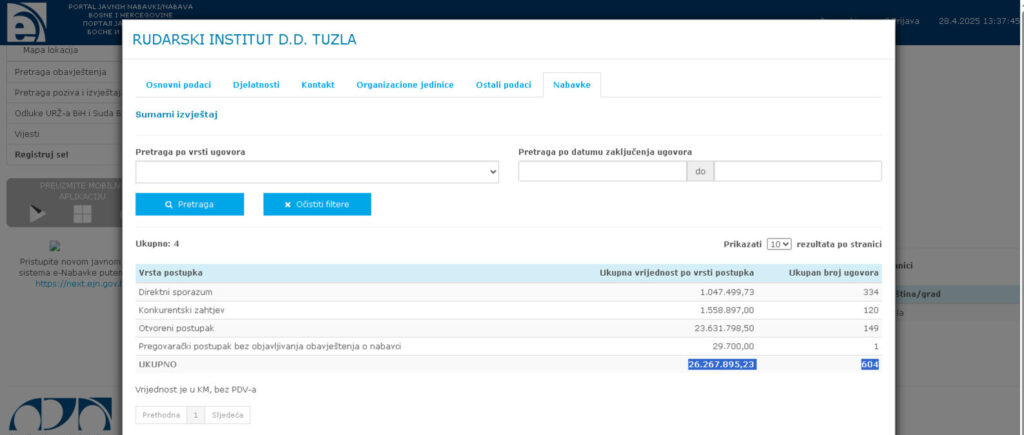Click the highlighted total 26.267.895,23
Viewport: 1024px width, 435px height.
click(722, 364)
